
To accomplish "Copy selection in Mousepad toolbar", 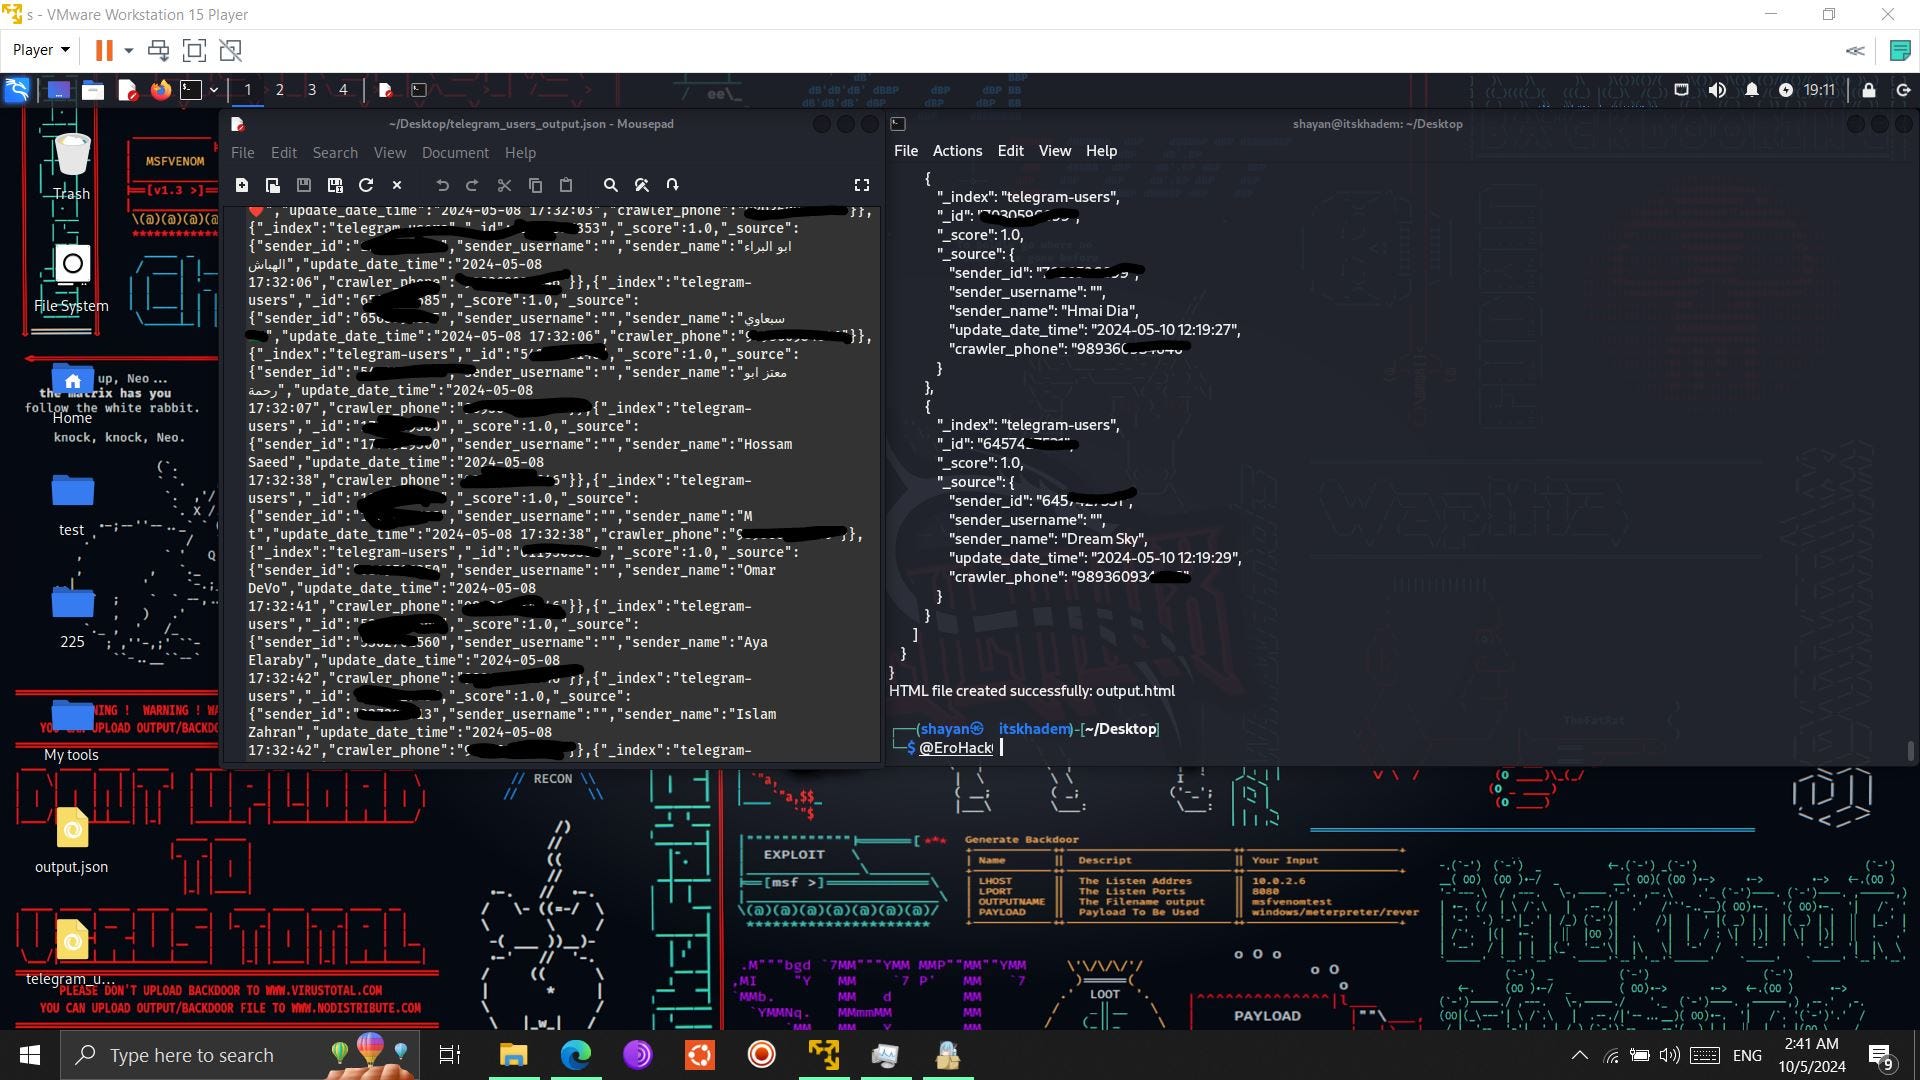I will pos(535,185).
